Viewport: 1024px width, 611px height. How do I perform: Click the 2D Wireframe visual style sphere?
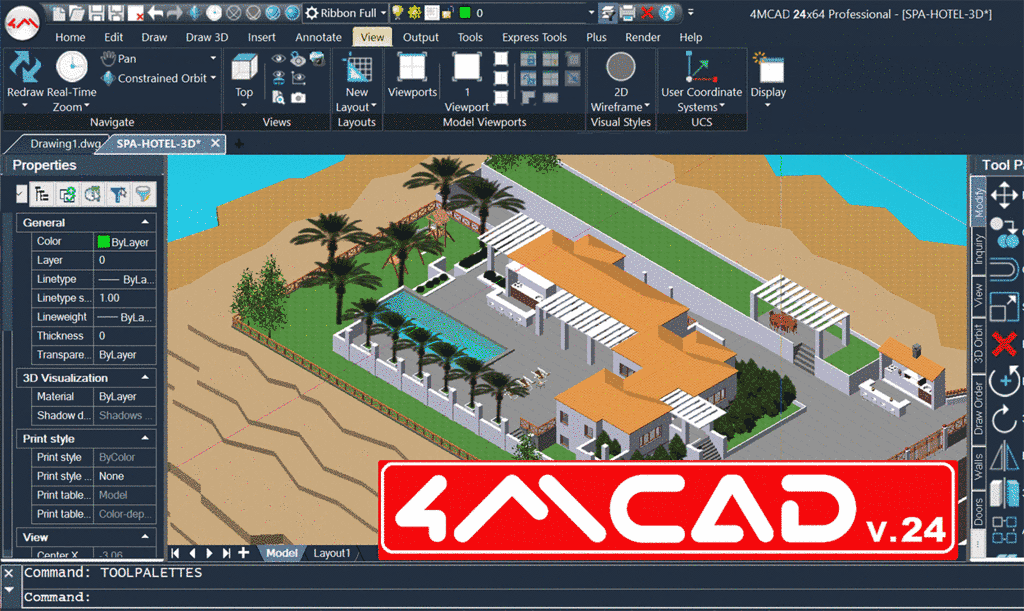620,67
